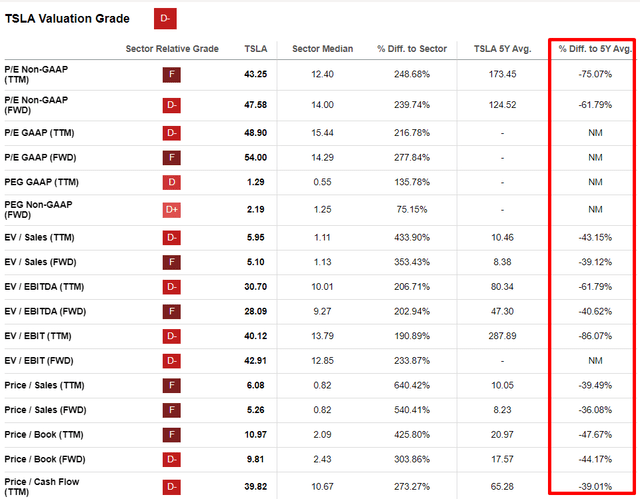The image size is (640, 499).
Task: Click the % Diff. to 5Y Avg. column header
Action: click(x=595, y=49)
